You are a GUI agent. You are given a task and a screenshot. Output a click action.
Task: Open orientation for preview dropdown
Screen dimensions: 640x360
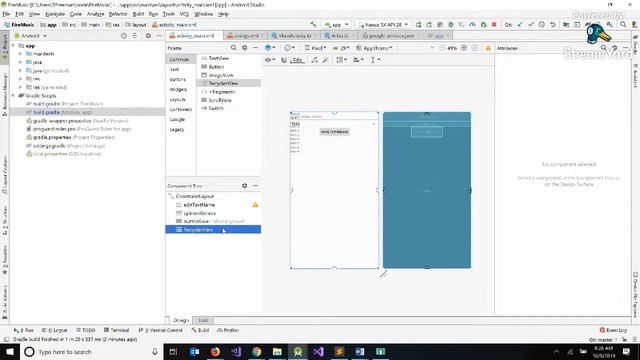[x=289, y=48]
